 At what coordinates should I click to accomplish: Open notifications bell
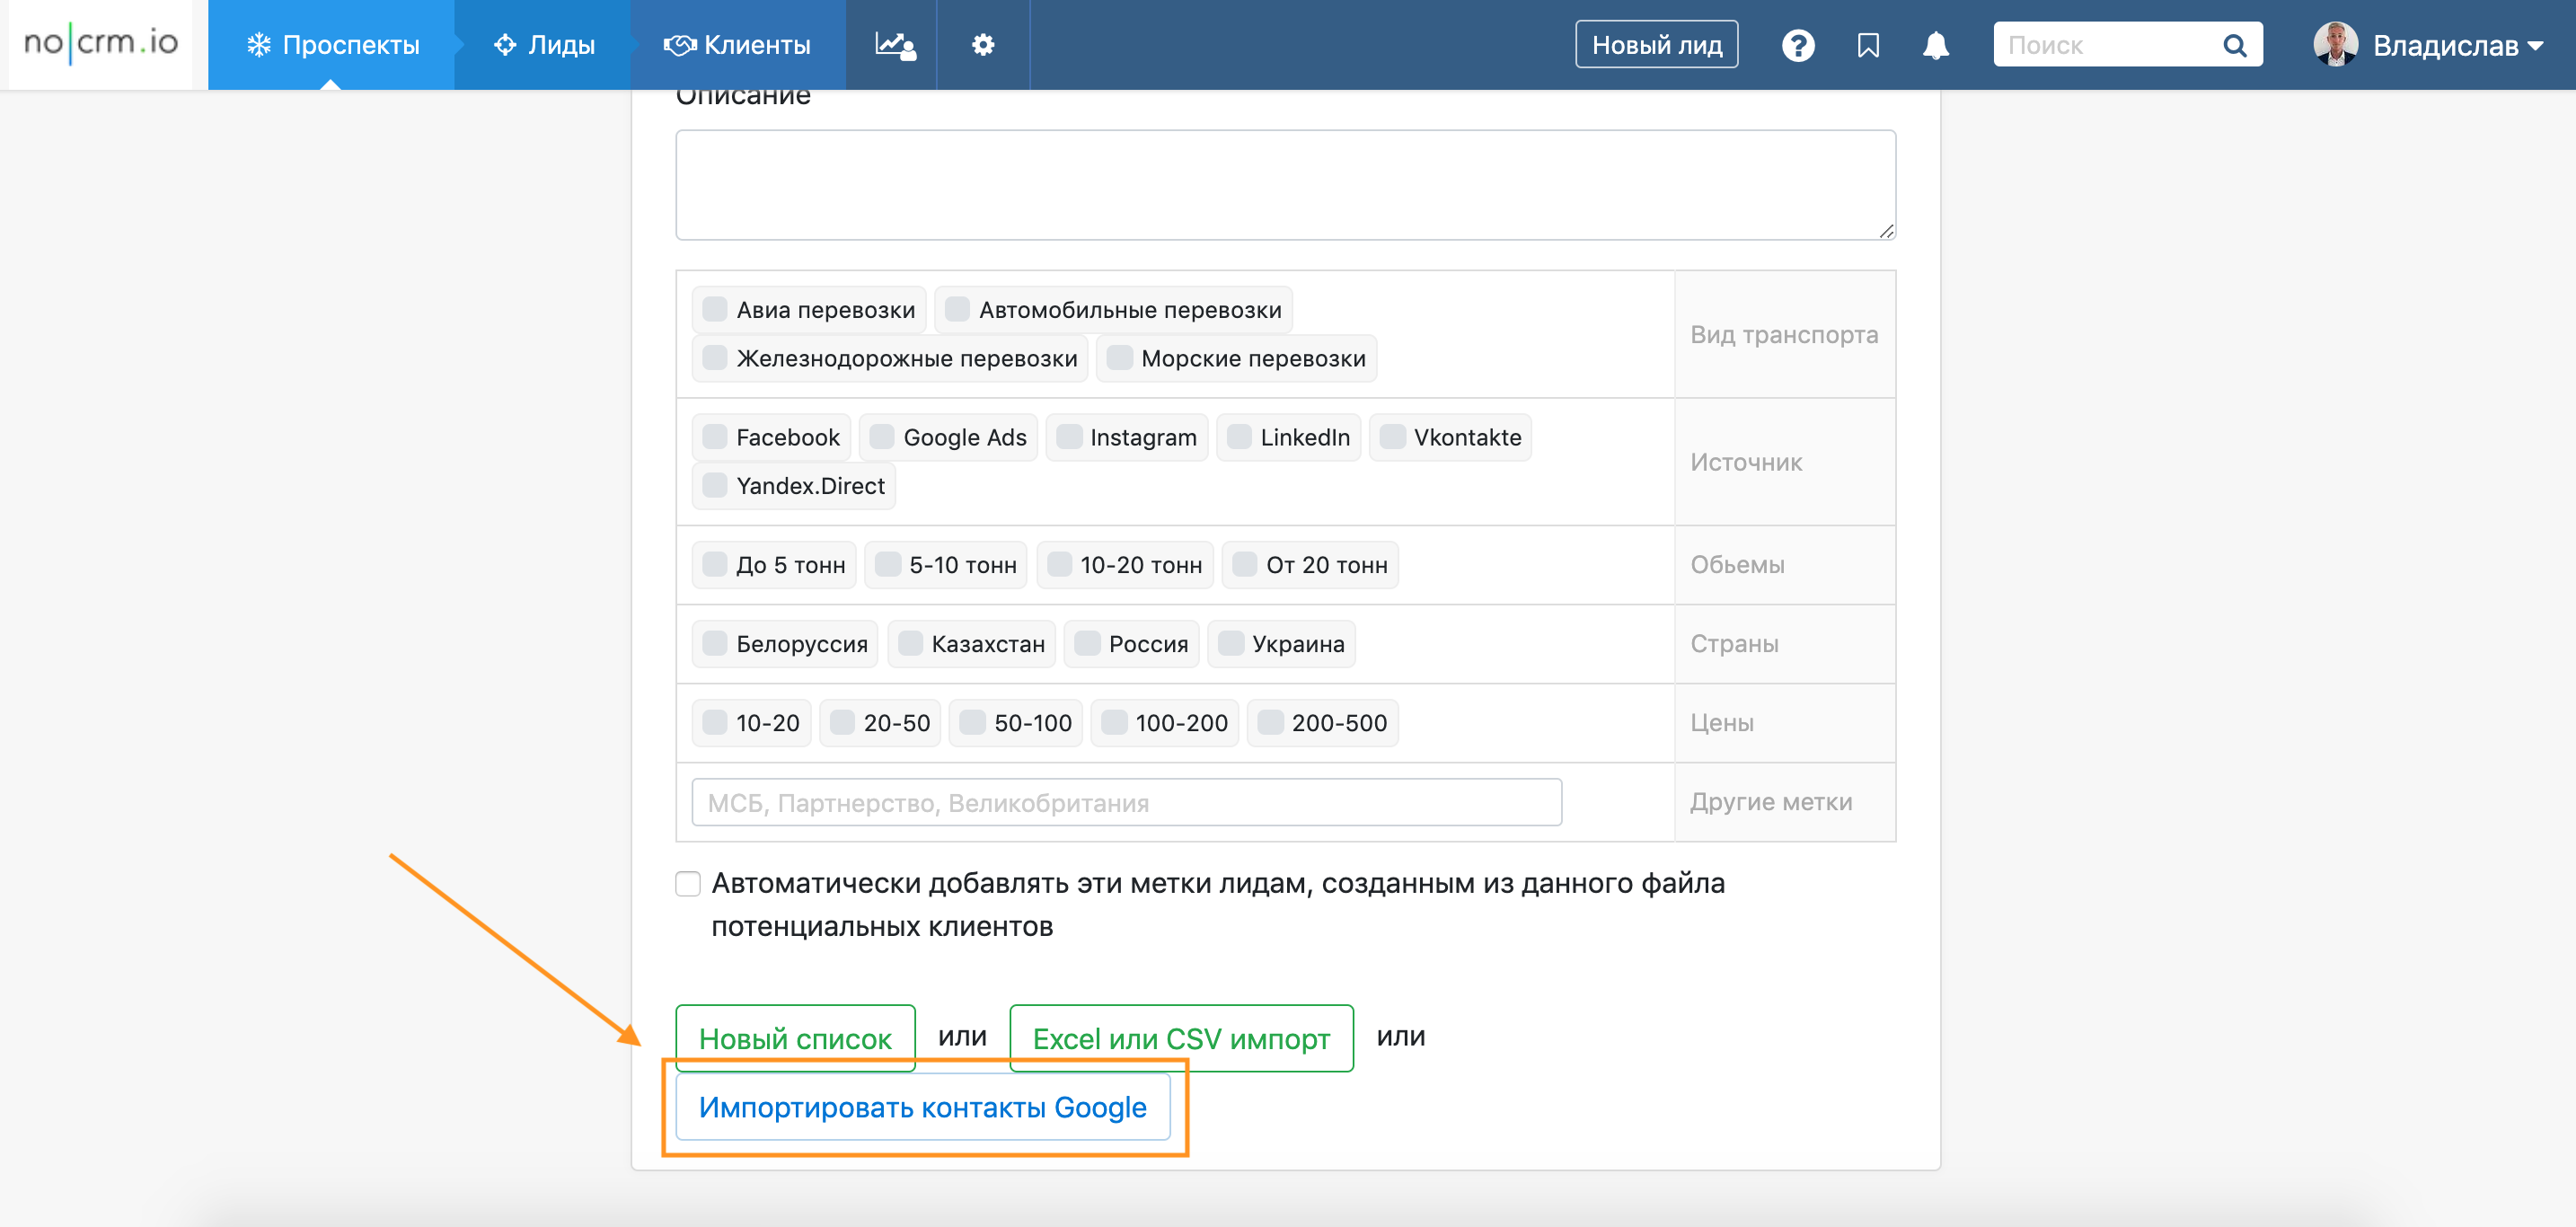click(1936, 45)
